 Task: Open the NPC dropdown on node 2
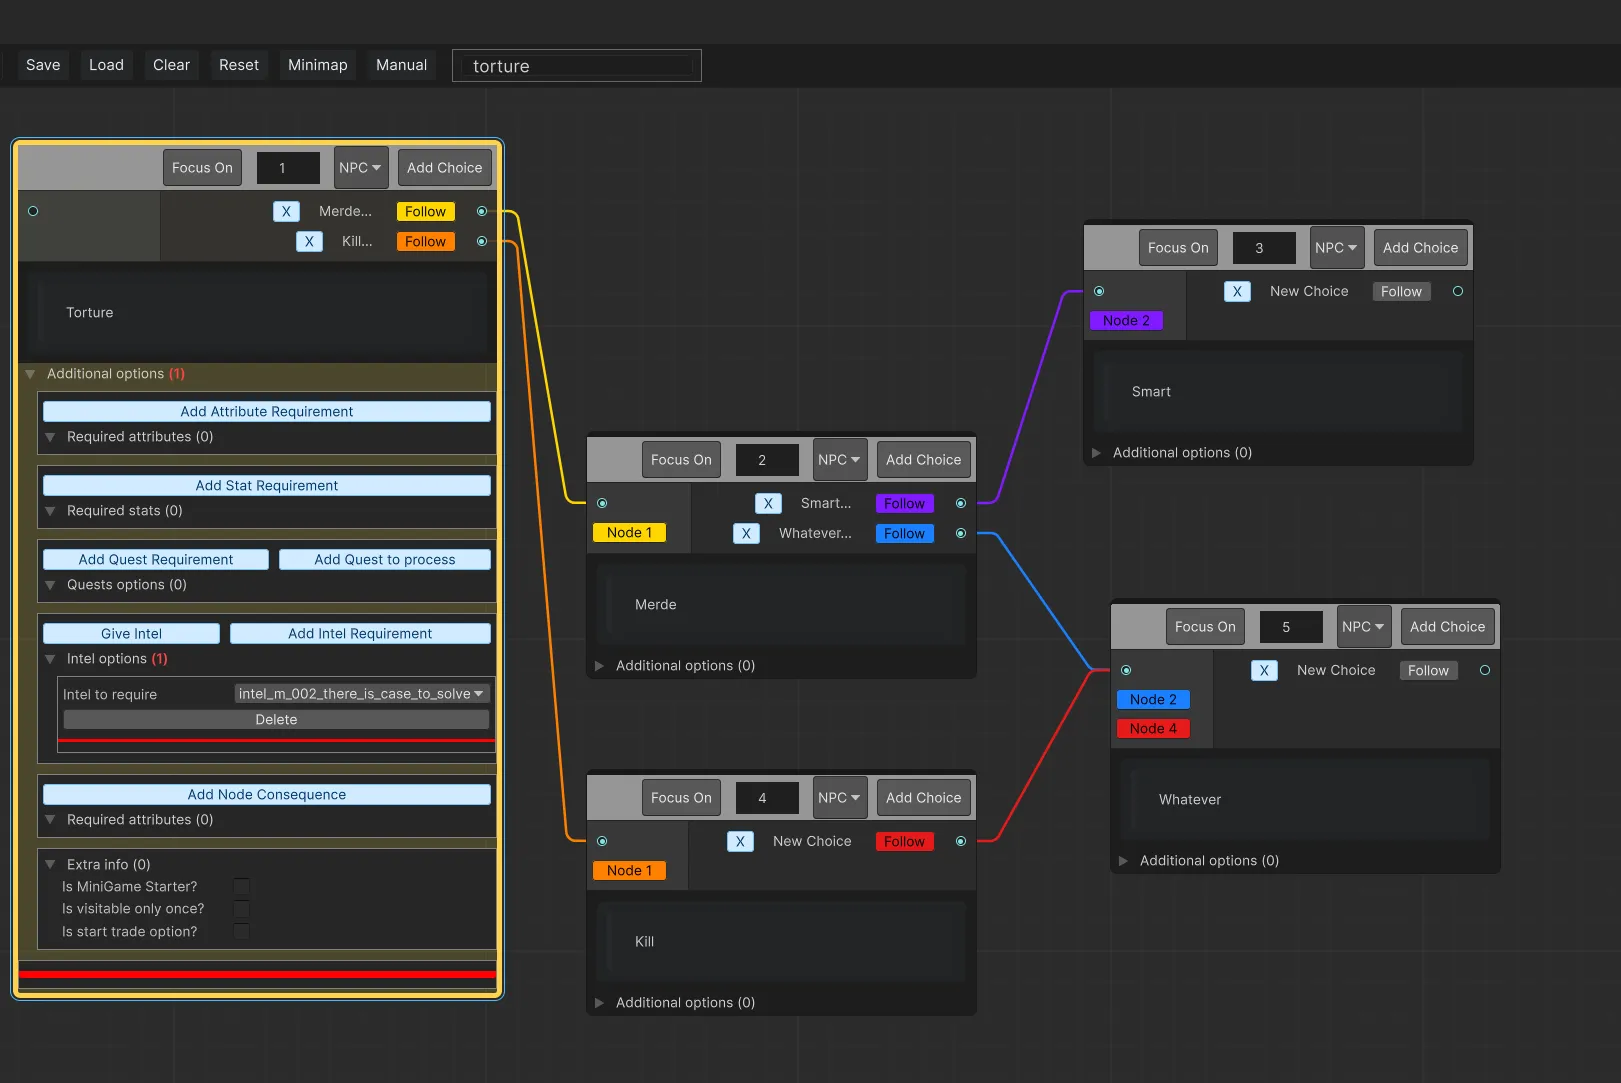[x=839, y=459]
